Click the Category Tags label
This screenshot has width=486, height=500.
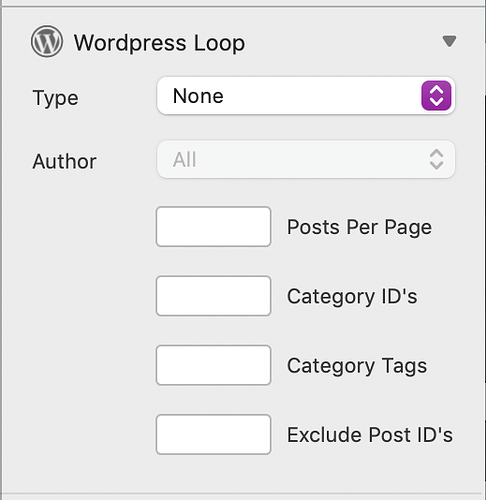click(x=357, y=366)
